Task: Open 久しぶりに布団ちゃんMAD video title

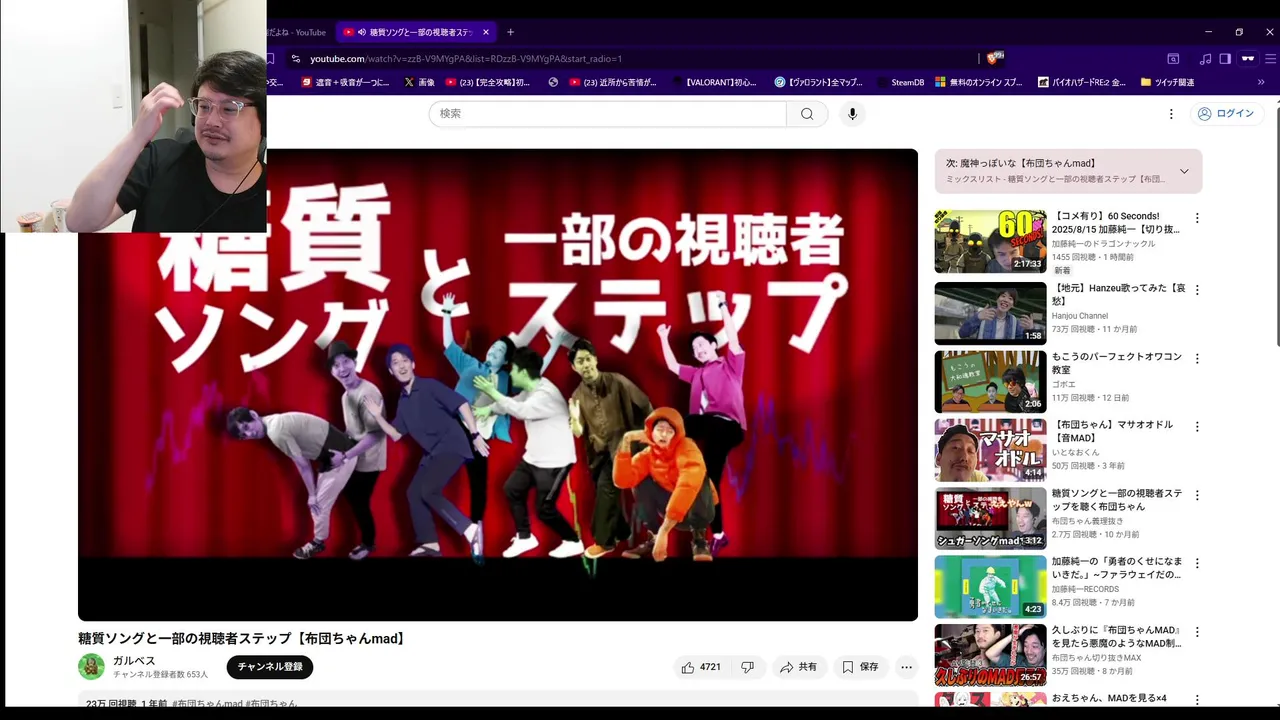Action: coord(1117,637)
